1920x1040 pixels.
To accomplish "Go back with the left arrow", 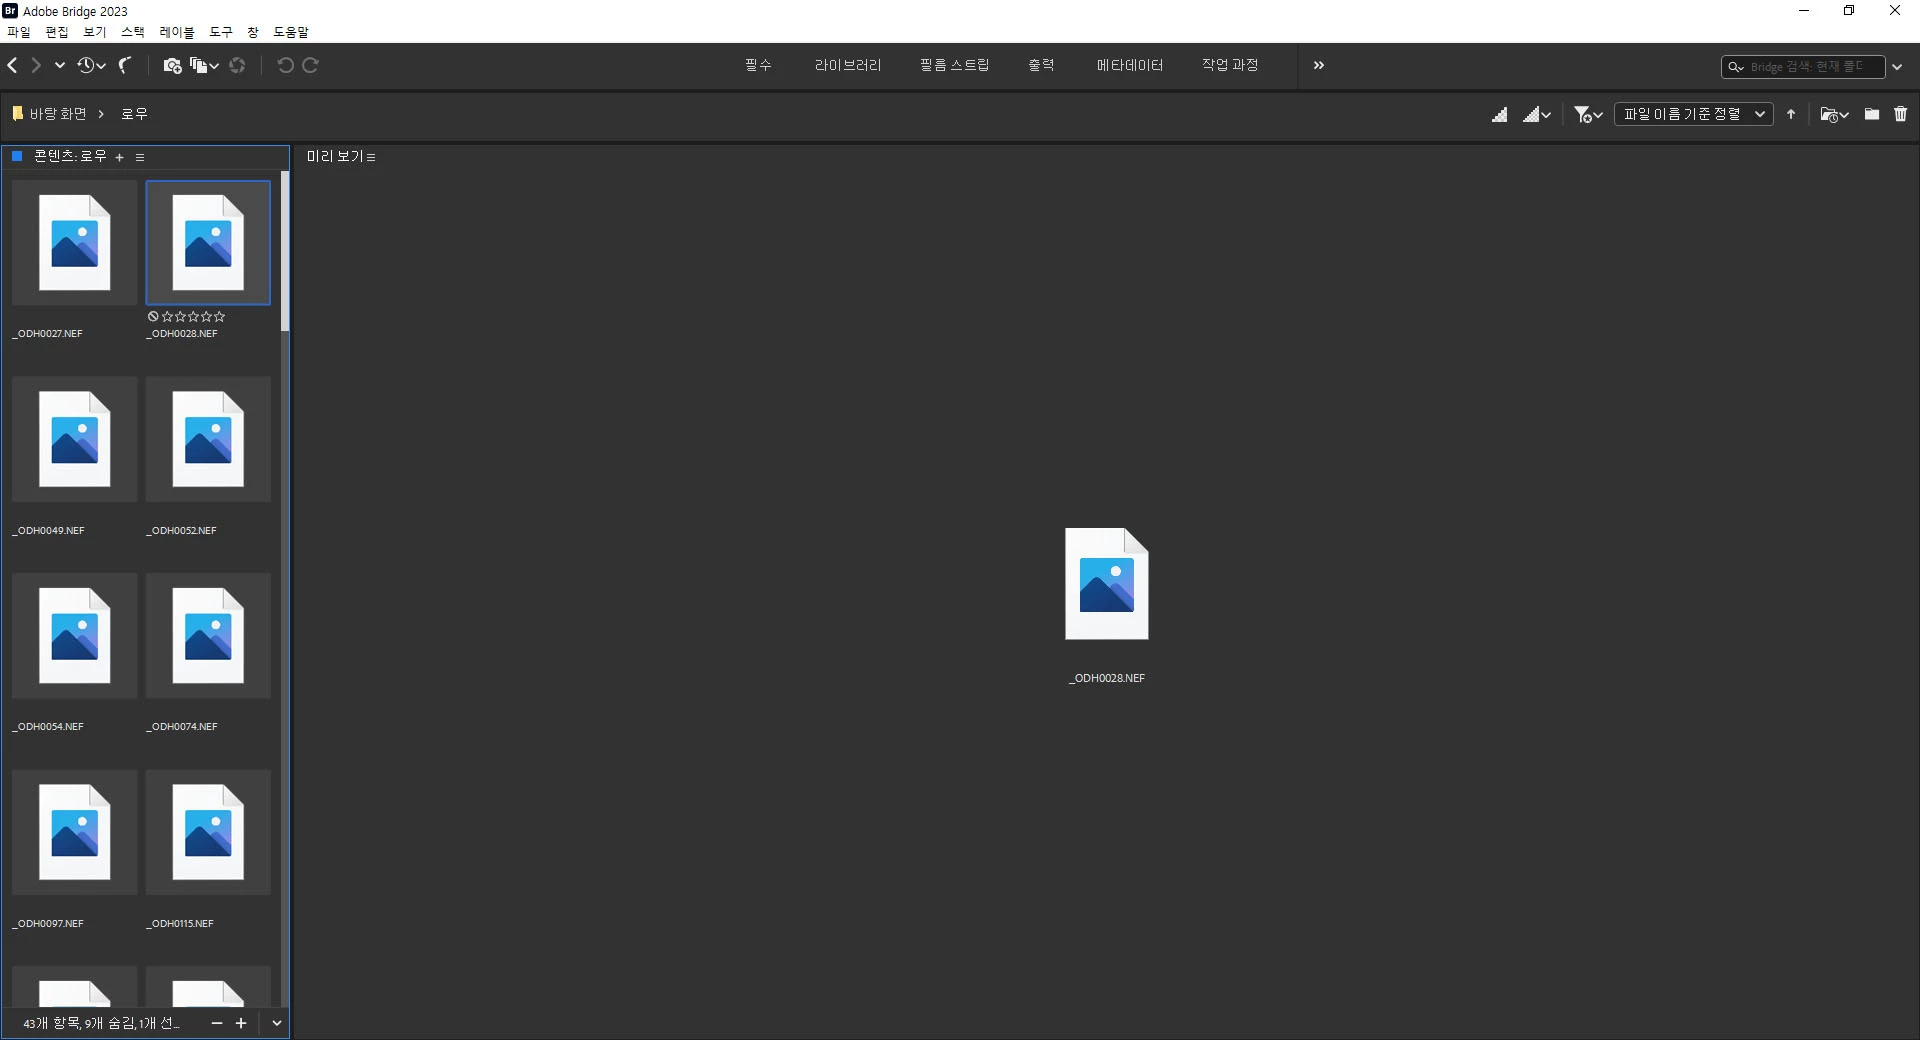I will click(x=12, y=65).
